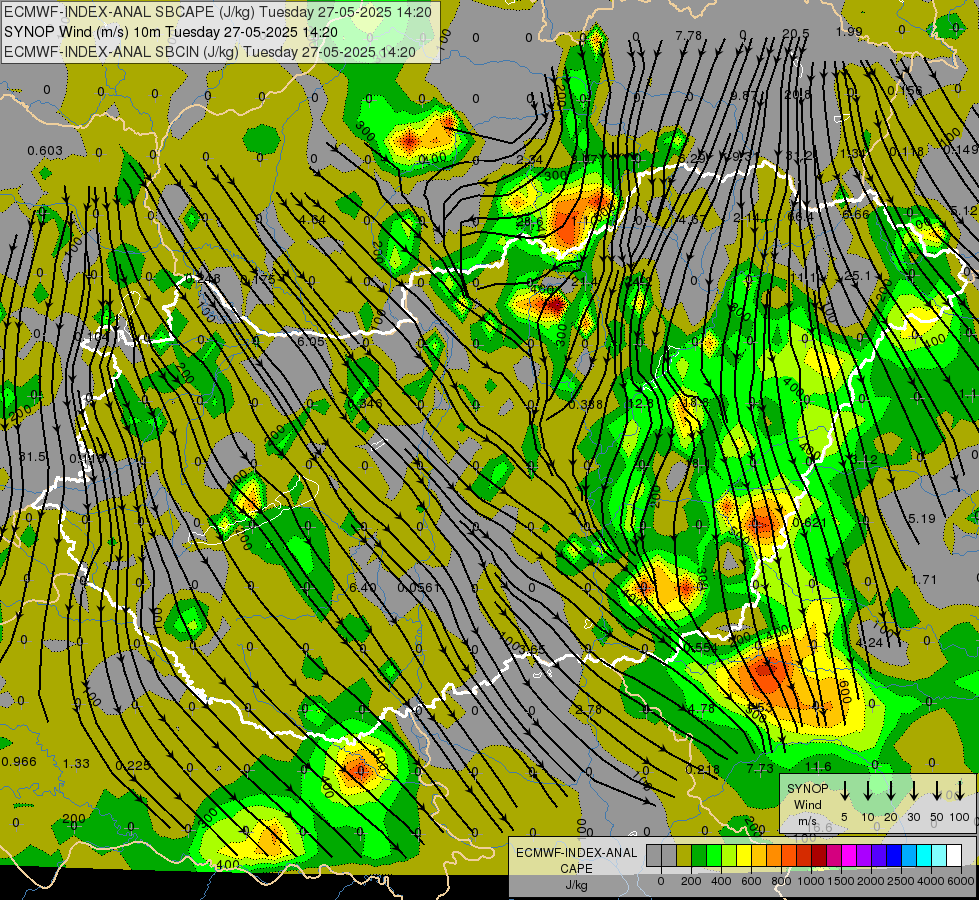
Task: Click the 2500 tick label in CAPE legend
Action: (901, 881)
